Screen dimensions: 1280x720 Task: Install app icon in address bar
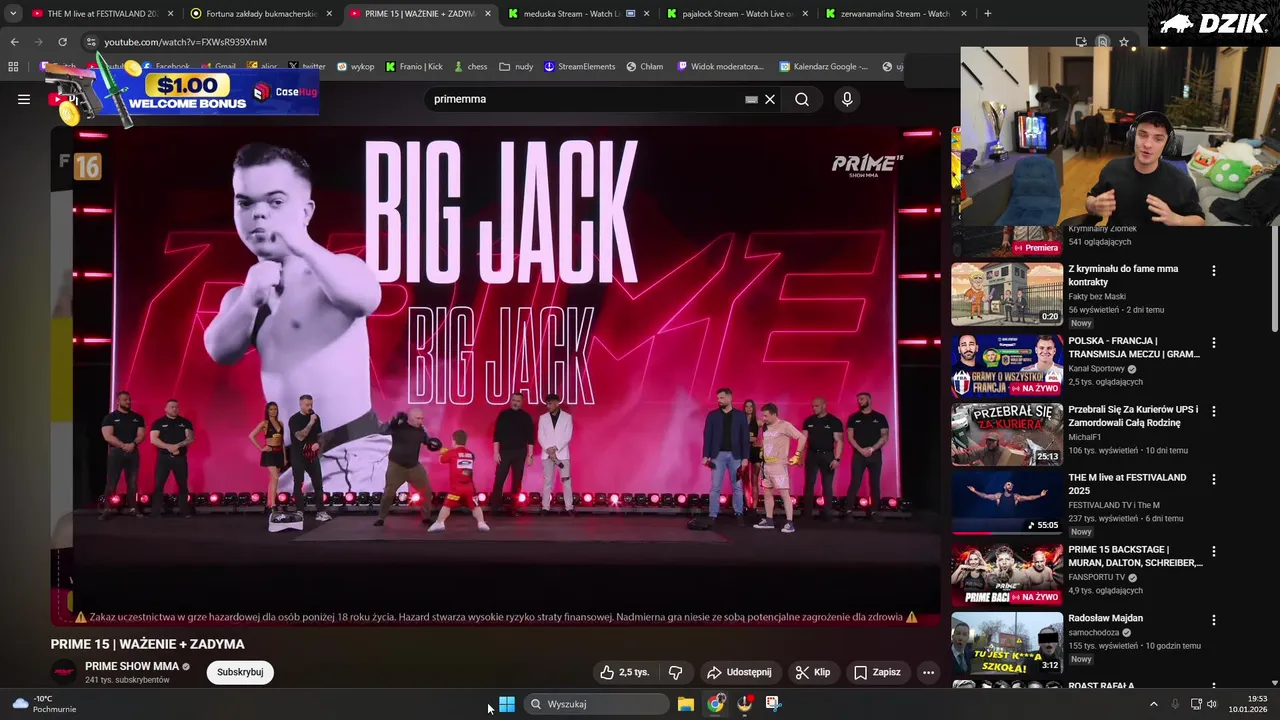pos(1081,42)
